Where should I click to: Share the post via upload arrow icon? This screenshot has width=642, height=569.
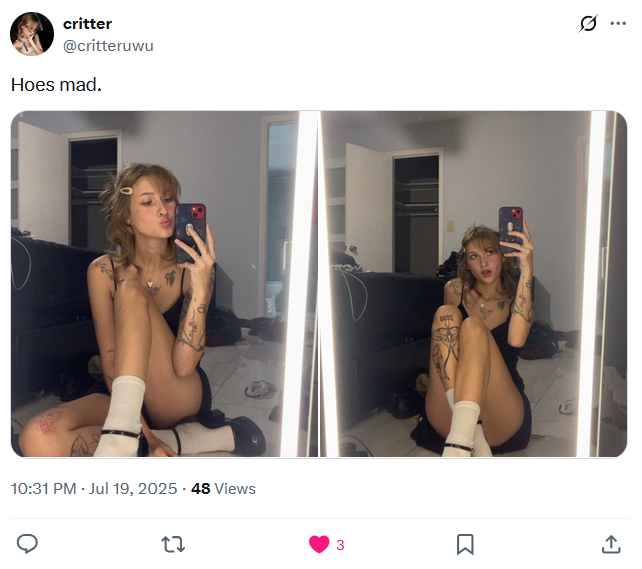click(x=611, y=544)
